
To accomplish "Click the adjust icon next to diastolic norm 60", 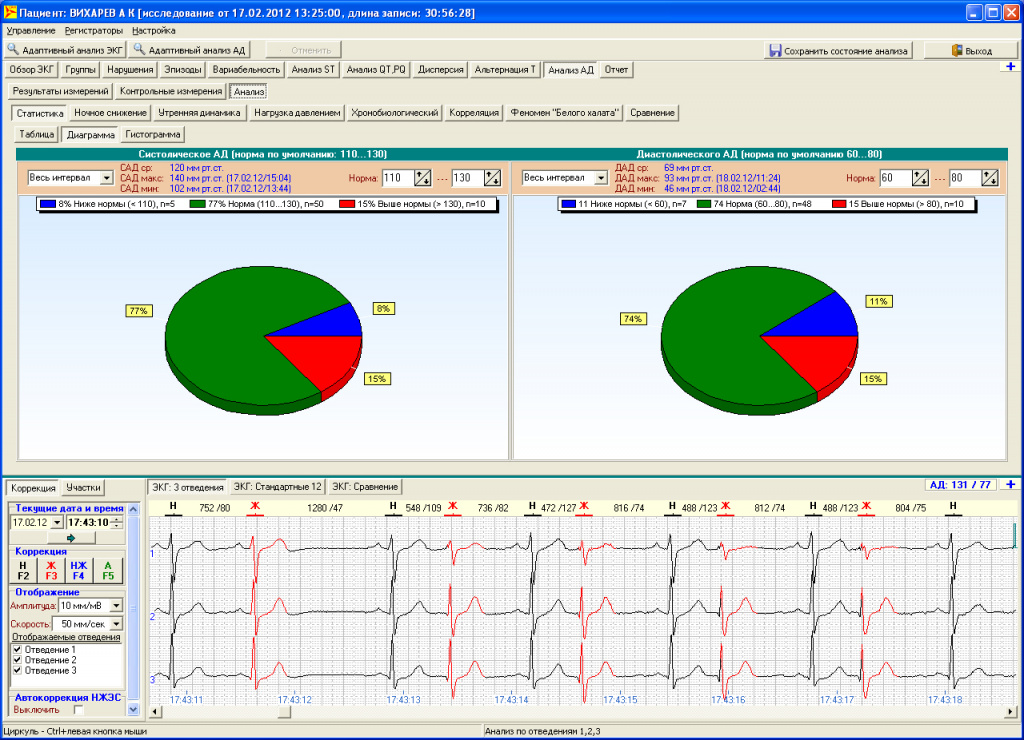I will pos(920,178).
